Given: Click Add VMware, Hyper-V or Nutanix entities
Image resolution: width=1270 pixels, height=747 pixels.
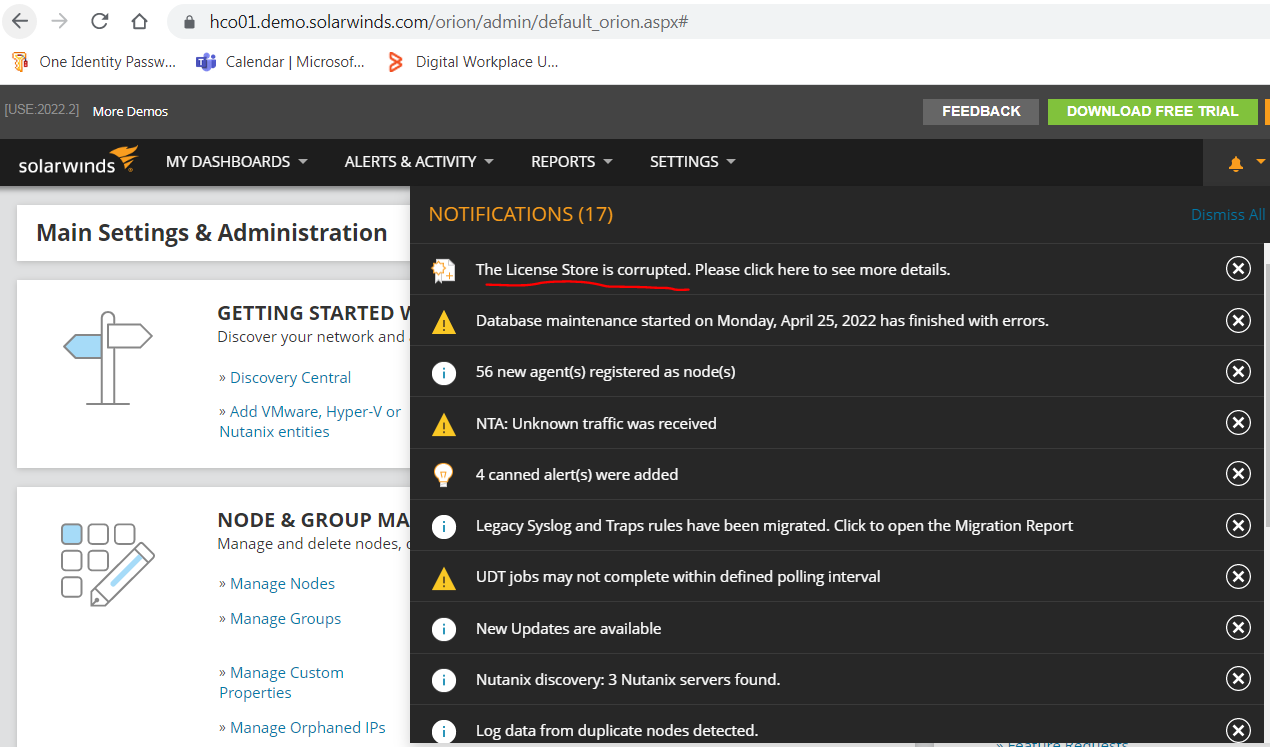Looking at the screenshot, I should point(310,421).
